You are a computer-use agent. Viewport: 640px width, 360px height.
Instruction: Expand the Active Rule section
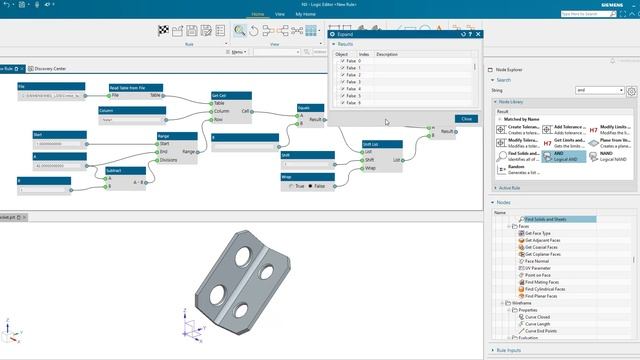click(x=496, y=188)
